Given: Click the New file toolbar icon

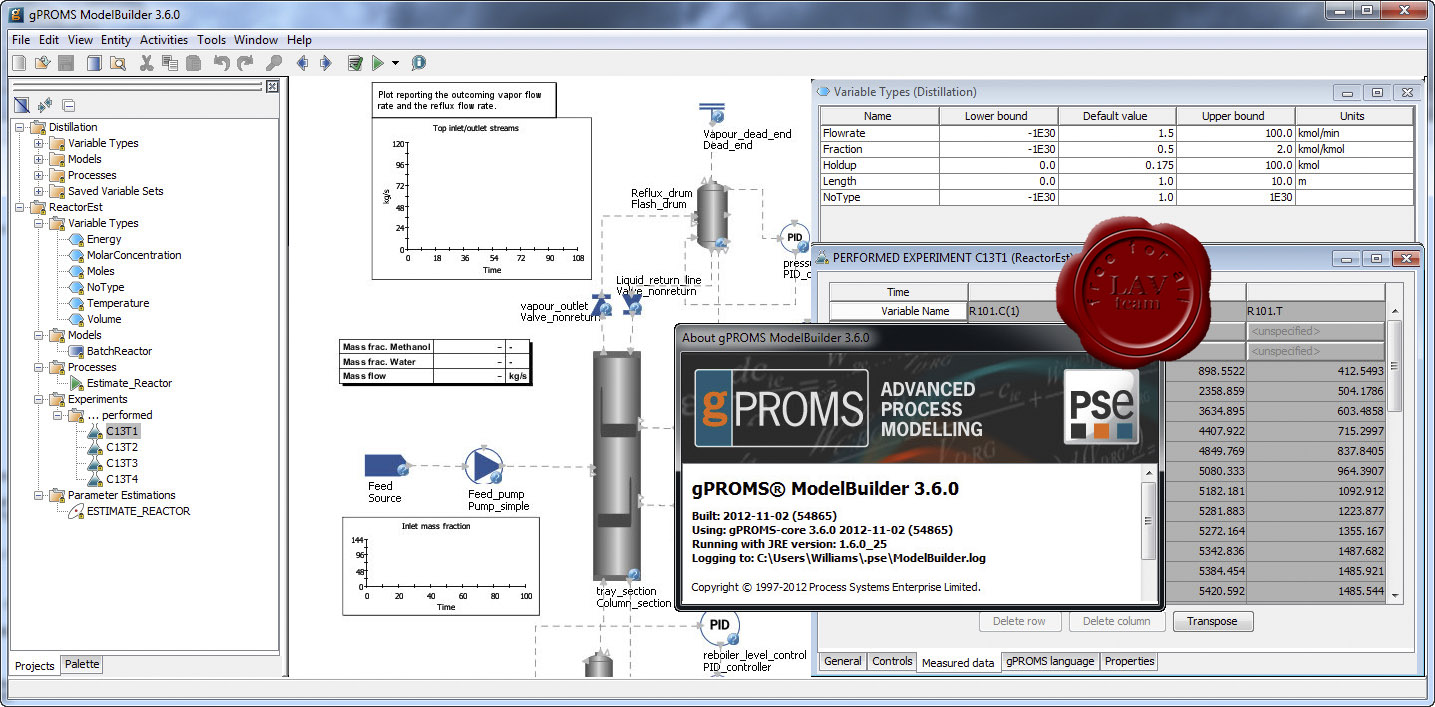Looking at the screenshot, I should pyautogui.click(x=19, y=63).
